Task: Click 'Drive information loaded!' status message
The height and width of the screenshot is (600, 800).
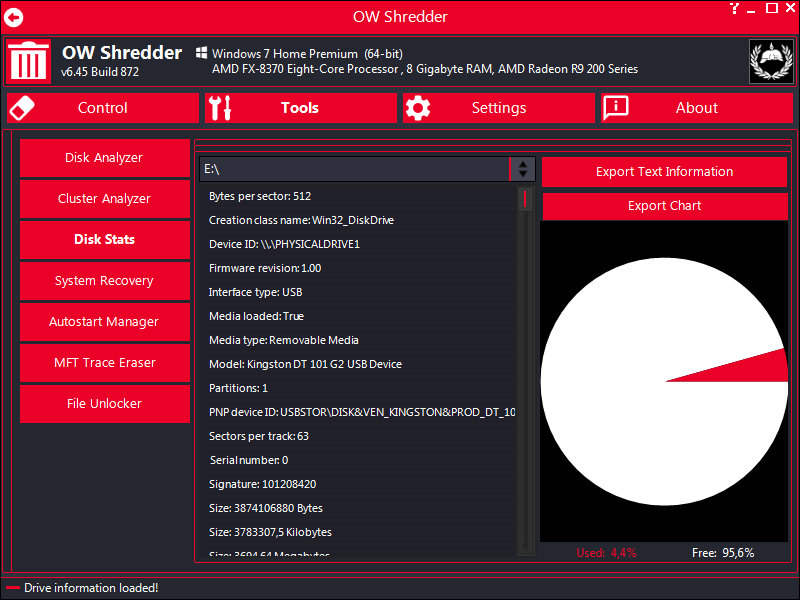Action: [91, 588]
